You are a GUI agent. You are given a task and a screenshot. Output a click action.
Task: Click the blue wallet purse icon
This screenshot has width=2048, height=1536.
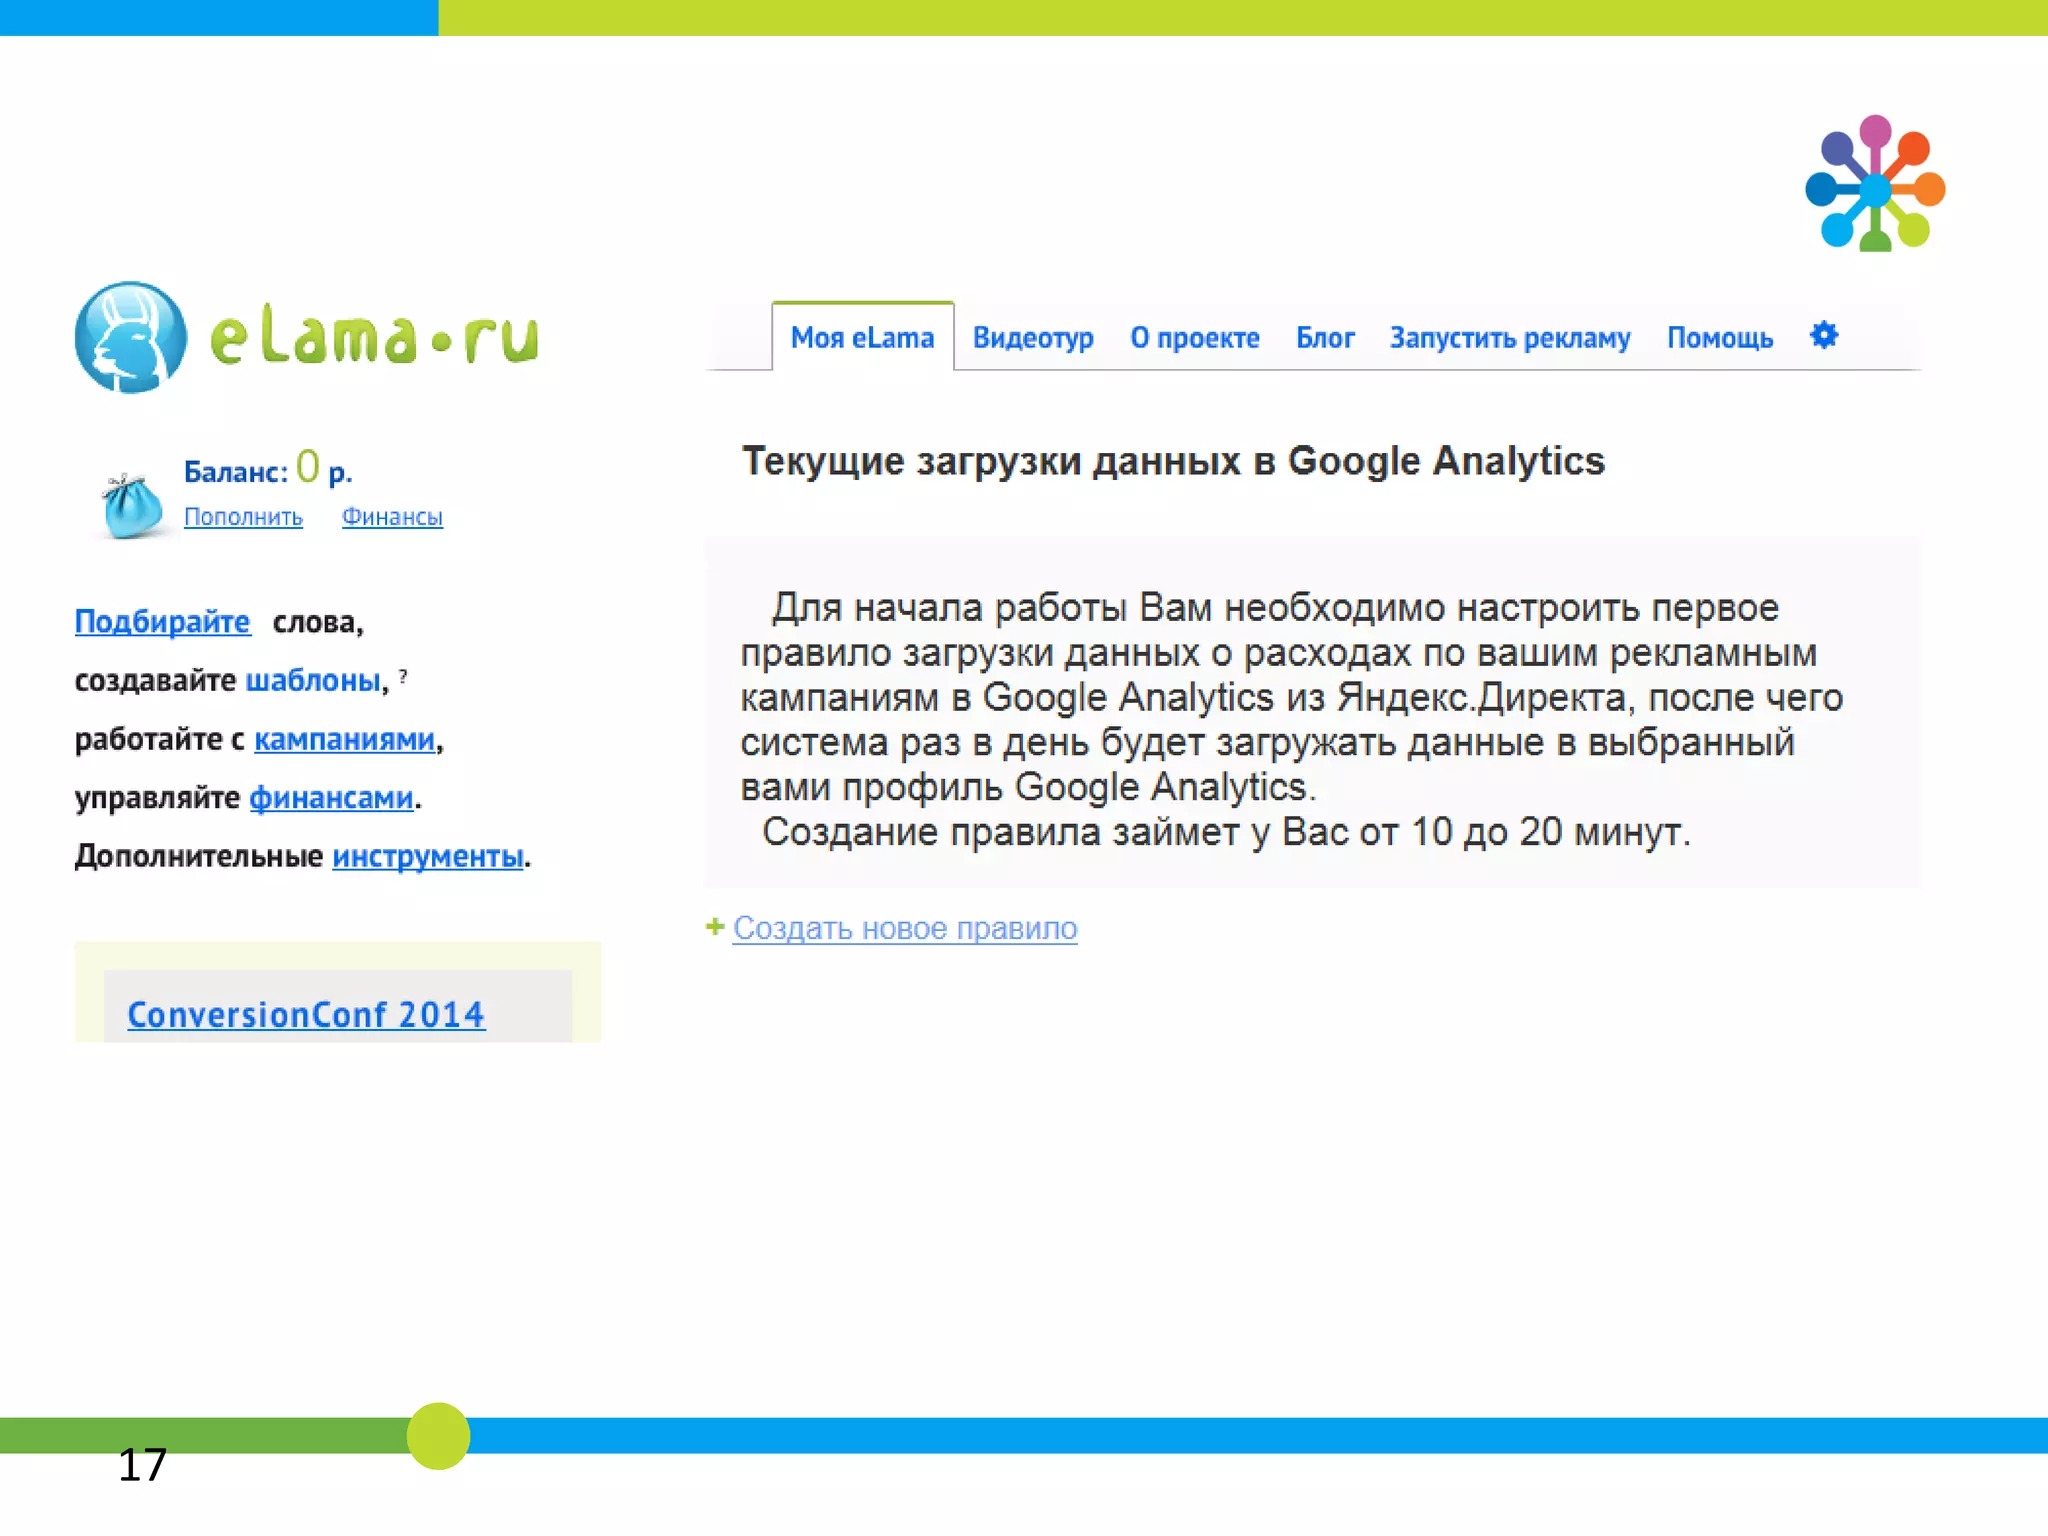tap(132, 506)
